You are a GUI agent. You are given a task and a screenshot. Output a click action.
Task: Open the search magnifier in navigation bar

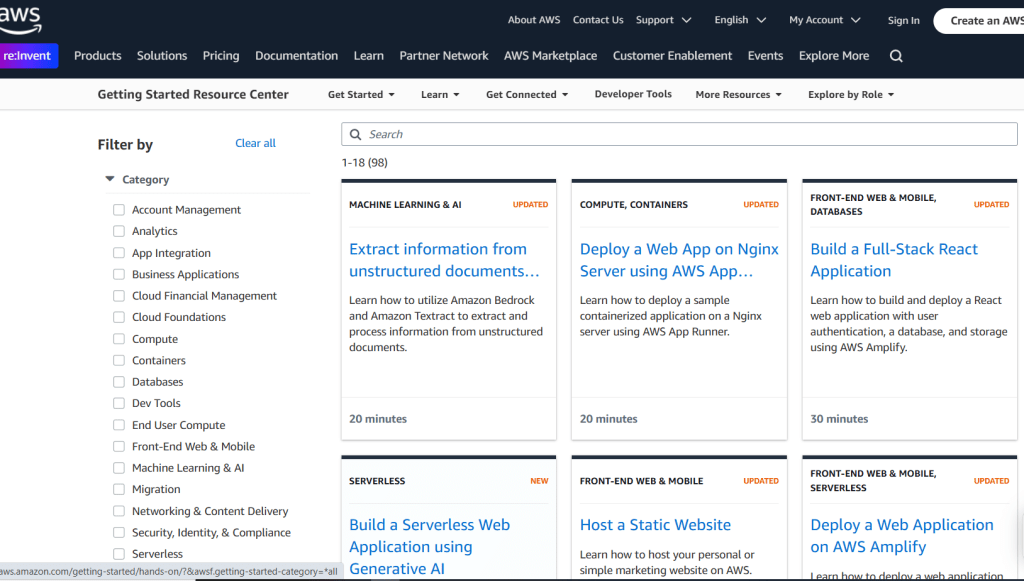tap(896, 56)
